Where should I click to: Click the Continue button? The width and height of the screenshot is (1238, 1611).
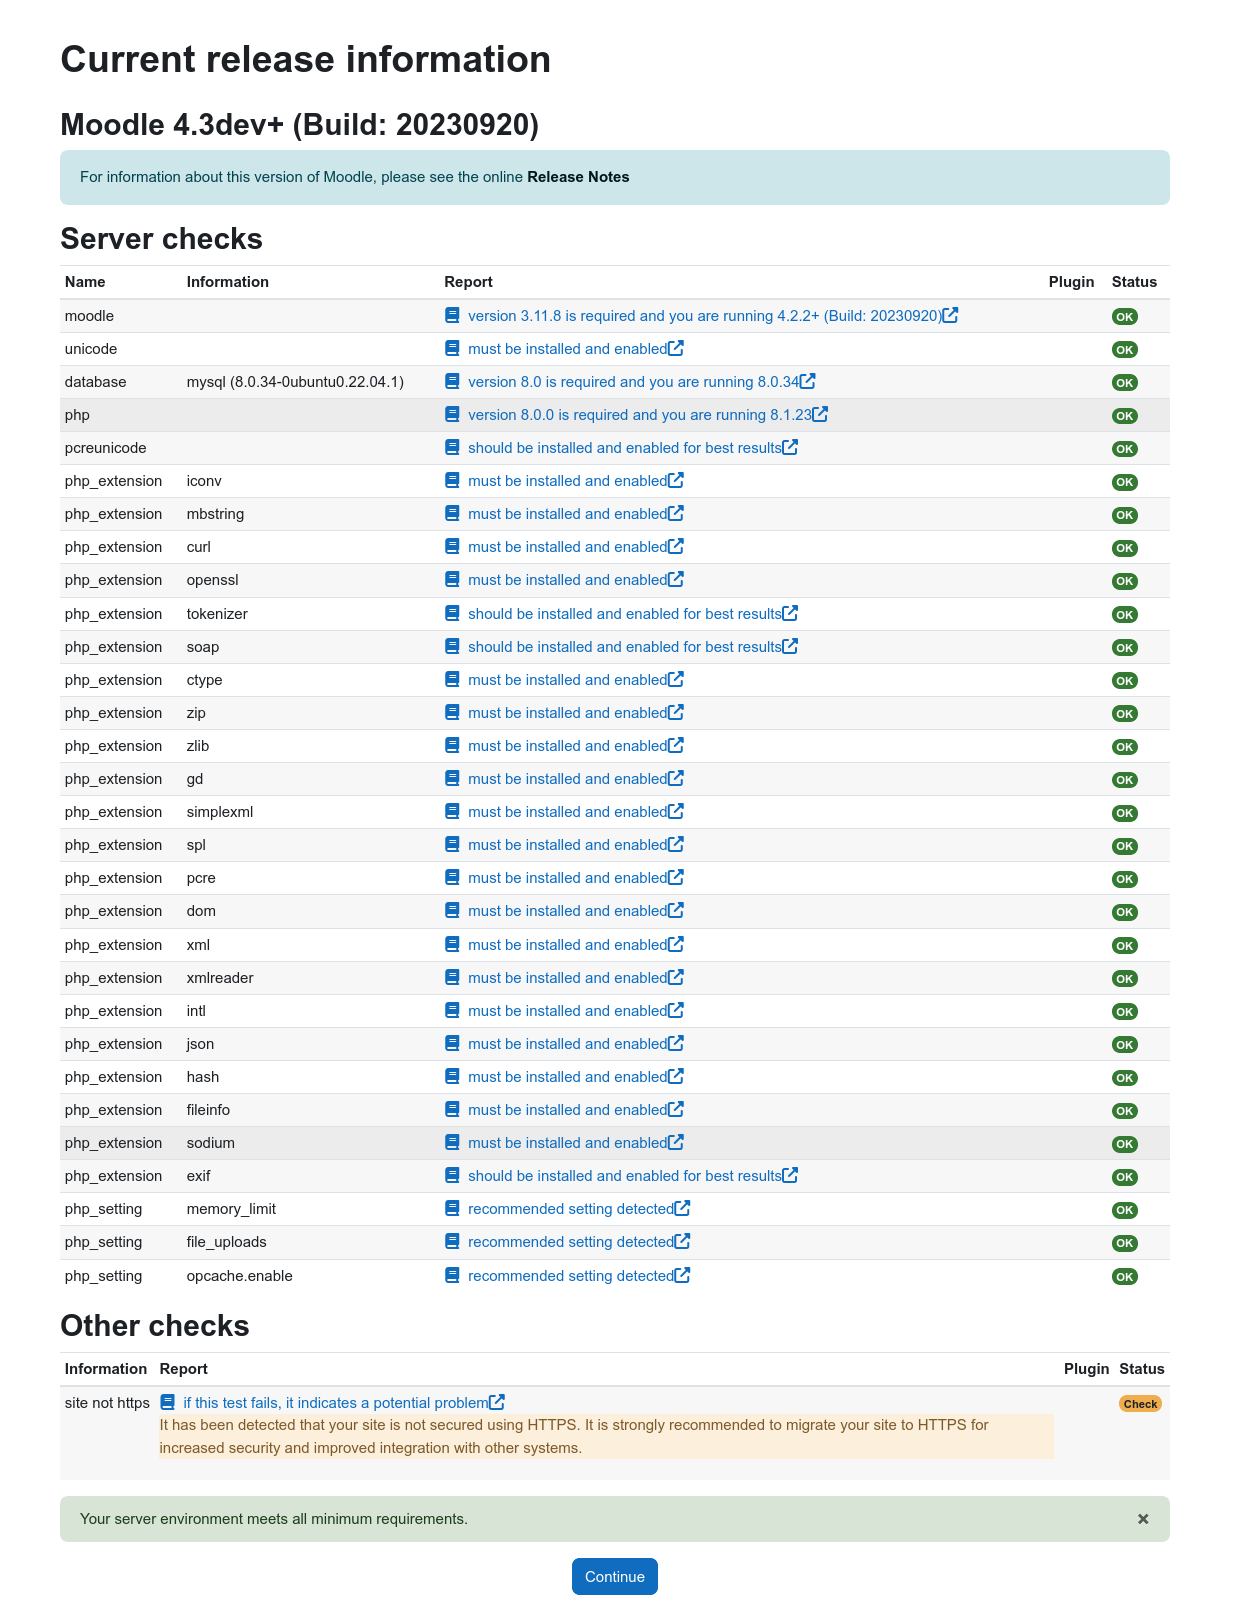click(x=615, y=1577)
